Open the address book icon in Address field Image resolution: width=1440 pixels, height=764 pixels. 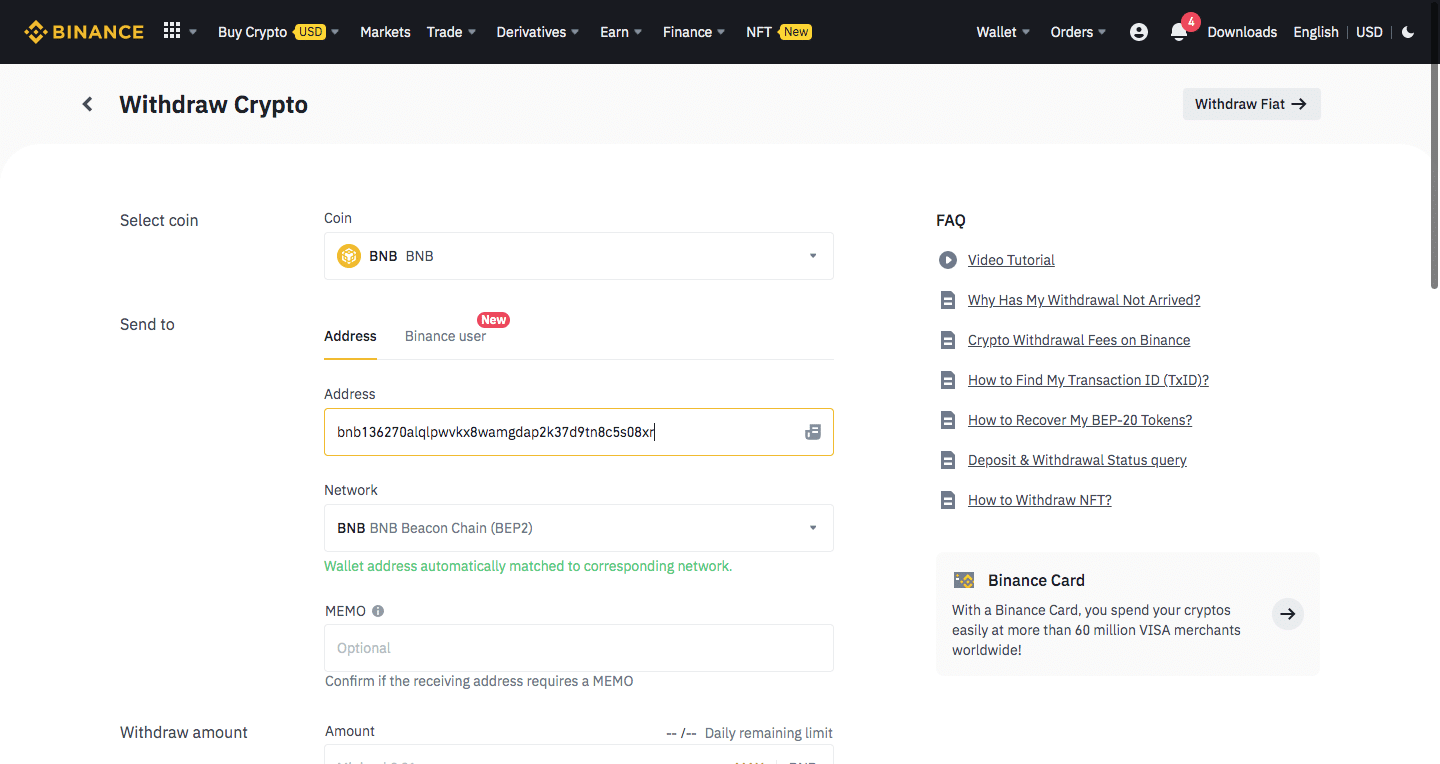tap(813, 432)
